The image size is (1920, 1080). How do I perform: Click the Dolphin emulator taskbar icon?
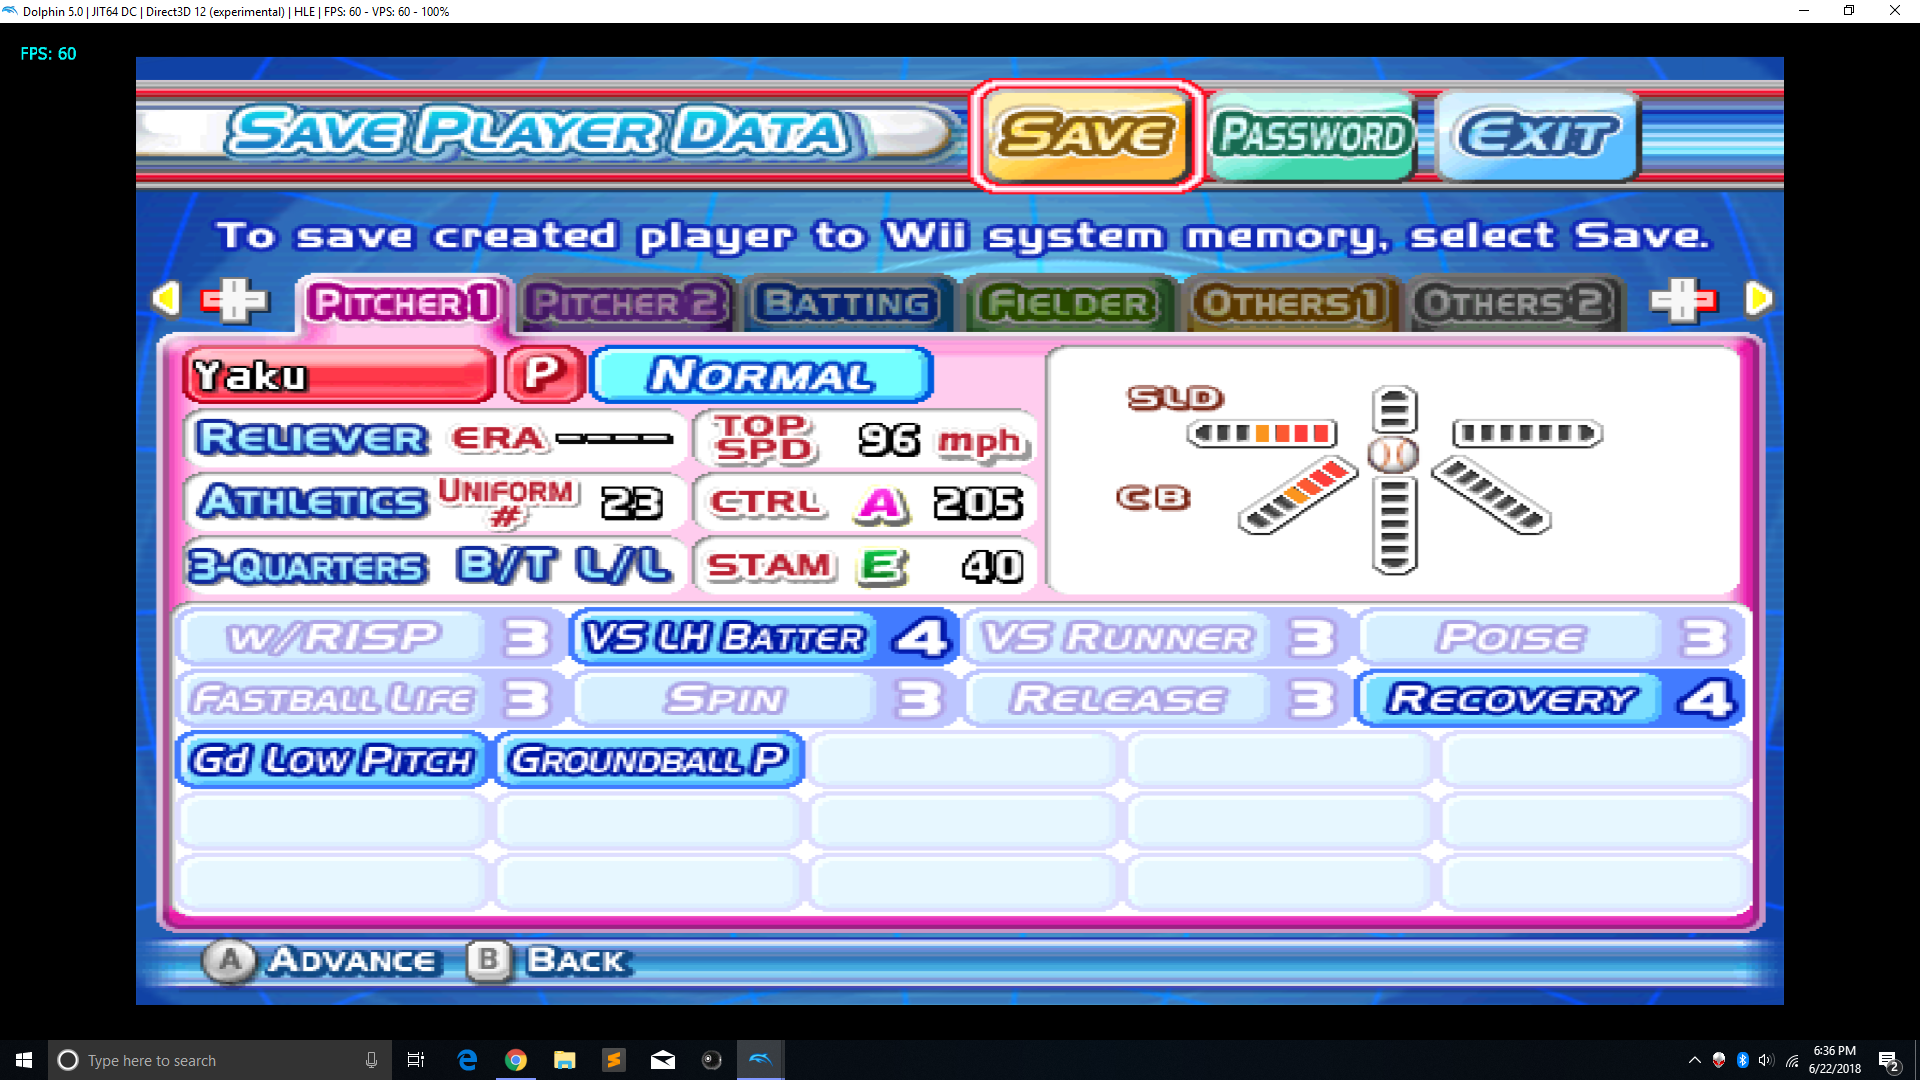click(761, 1060)
